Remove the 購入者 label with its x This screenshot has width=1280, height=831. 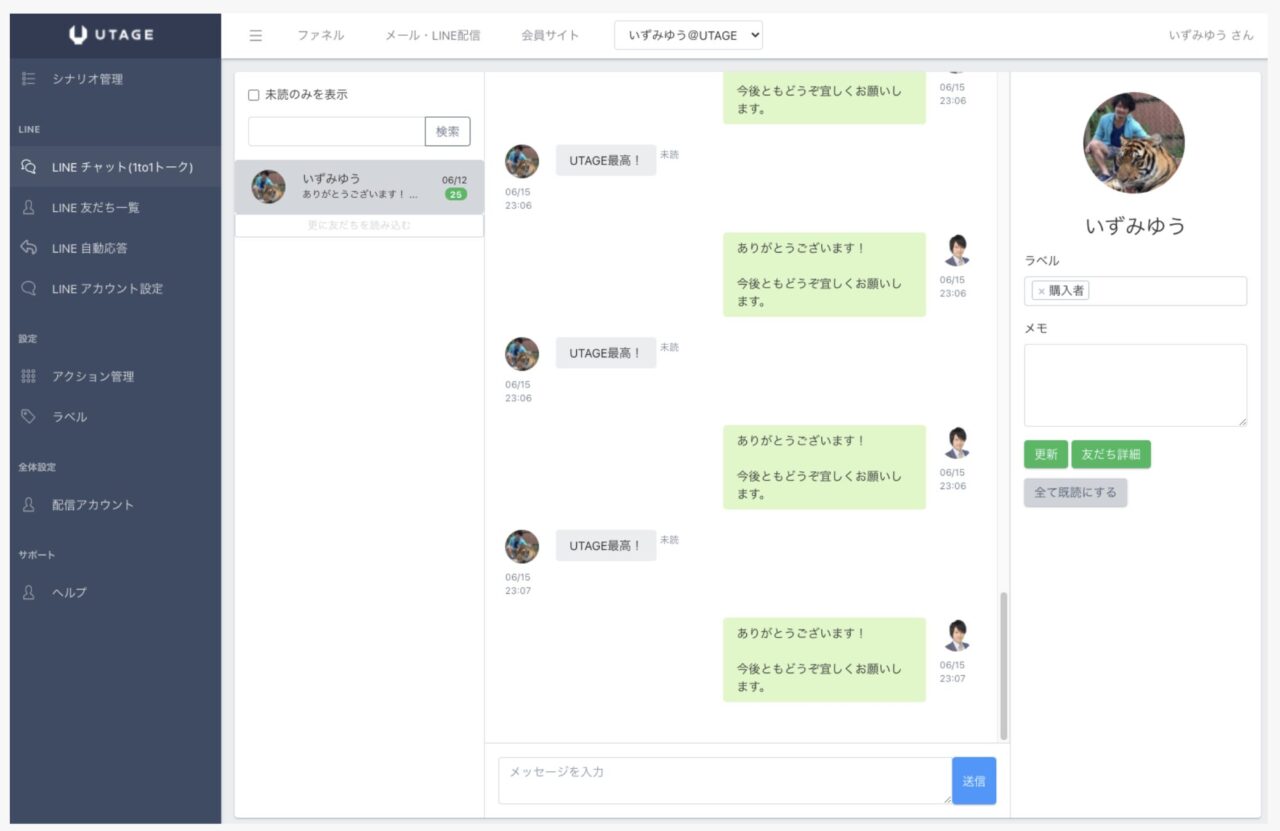[x=1041, y=291]
